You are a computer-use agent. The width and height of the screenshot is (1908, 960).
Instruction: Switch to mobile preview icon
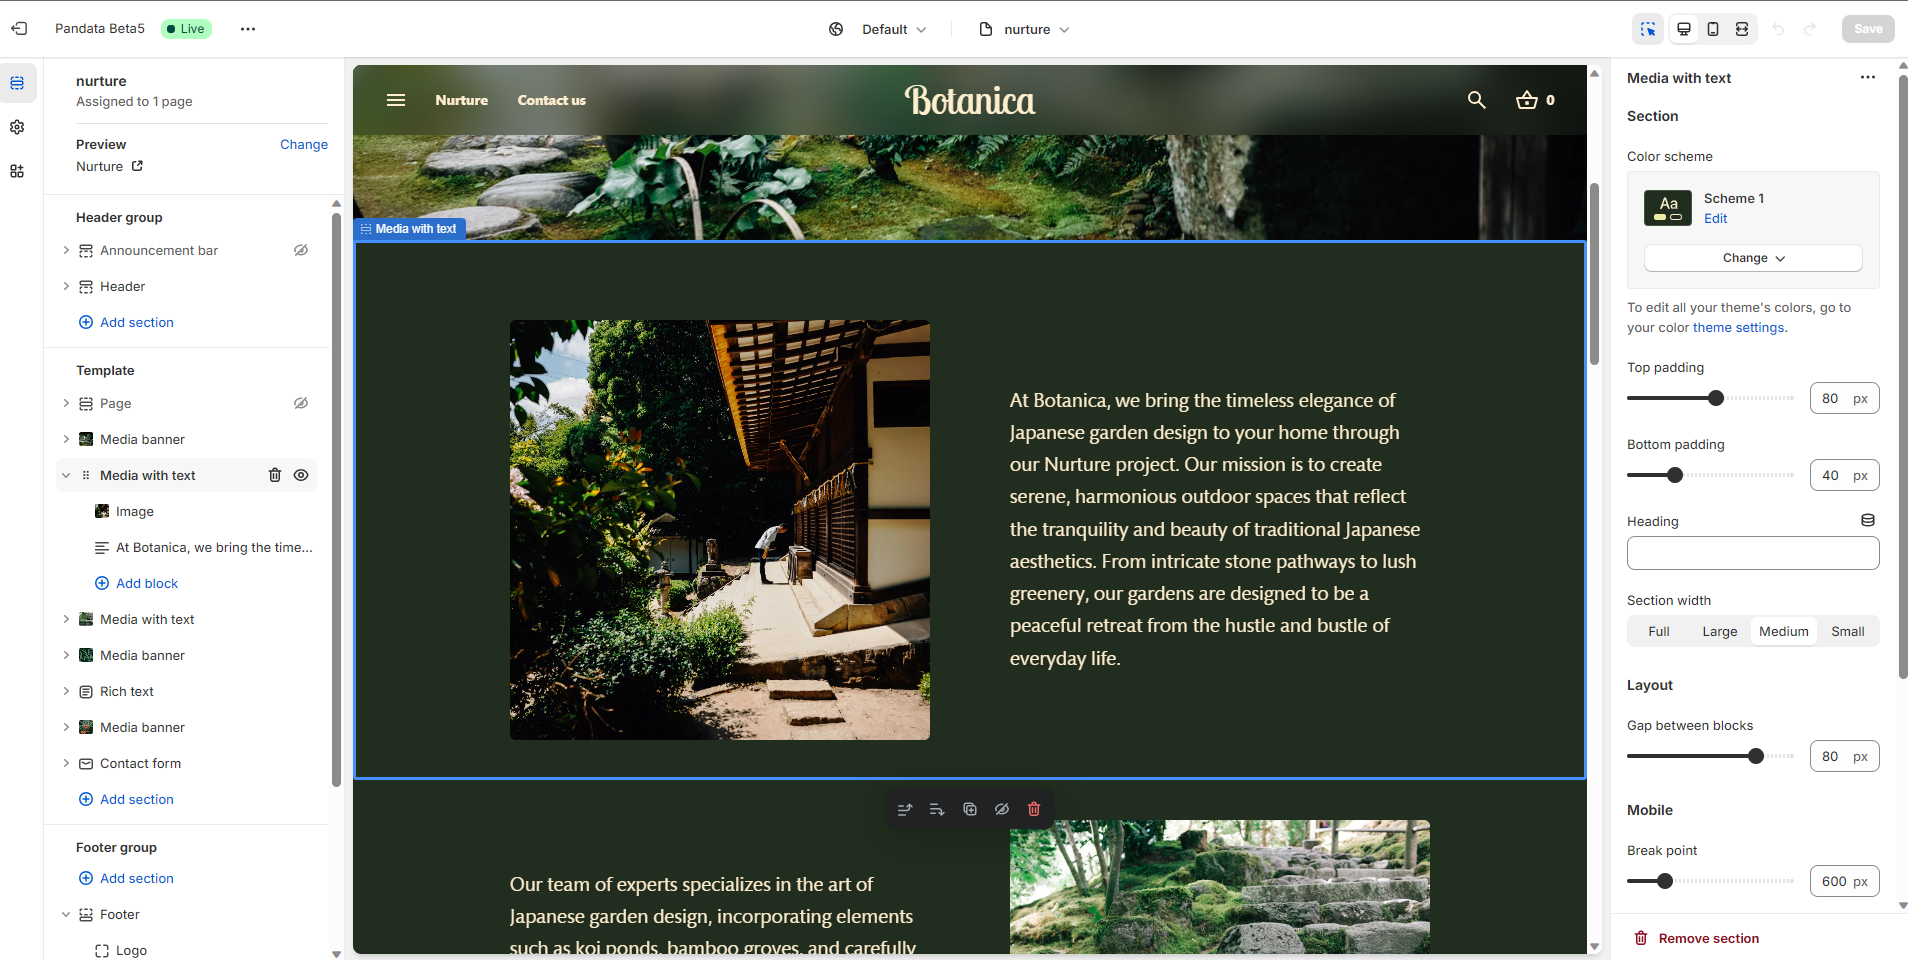coord(1713,29)
